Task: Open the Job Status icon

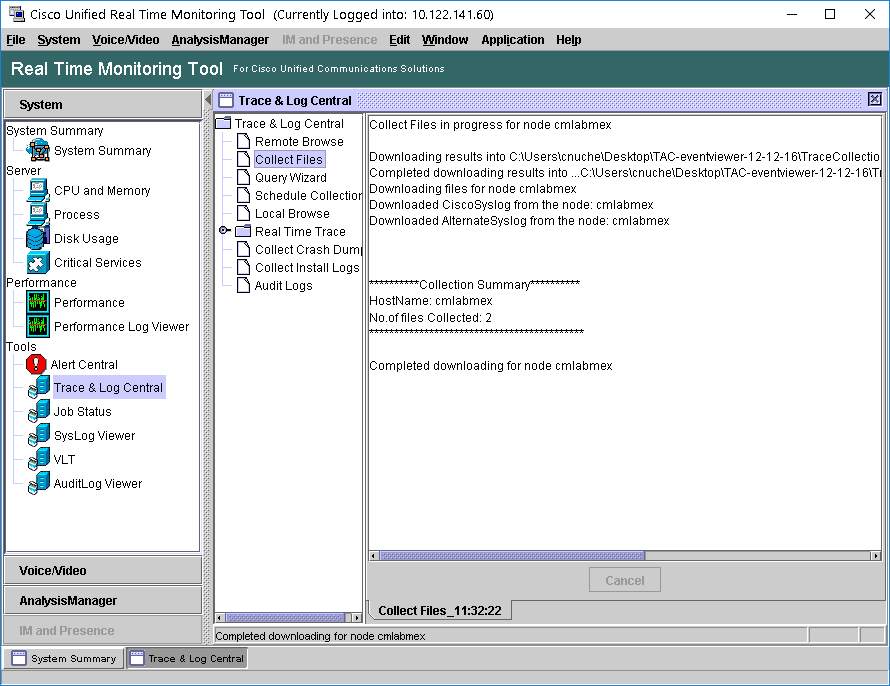Action: [39, 411]
